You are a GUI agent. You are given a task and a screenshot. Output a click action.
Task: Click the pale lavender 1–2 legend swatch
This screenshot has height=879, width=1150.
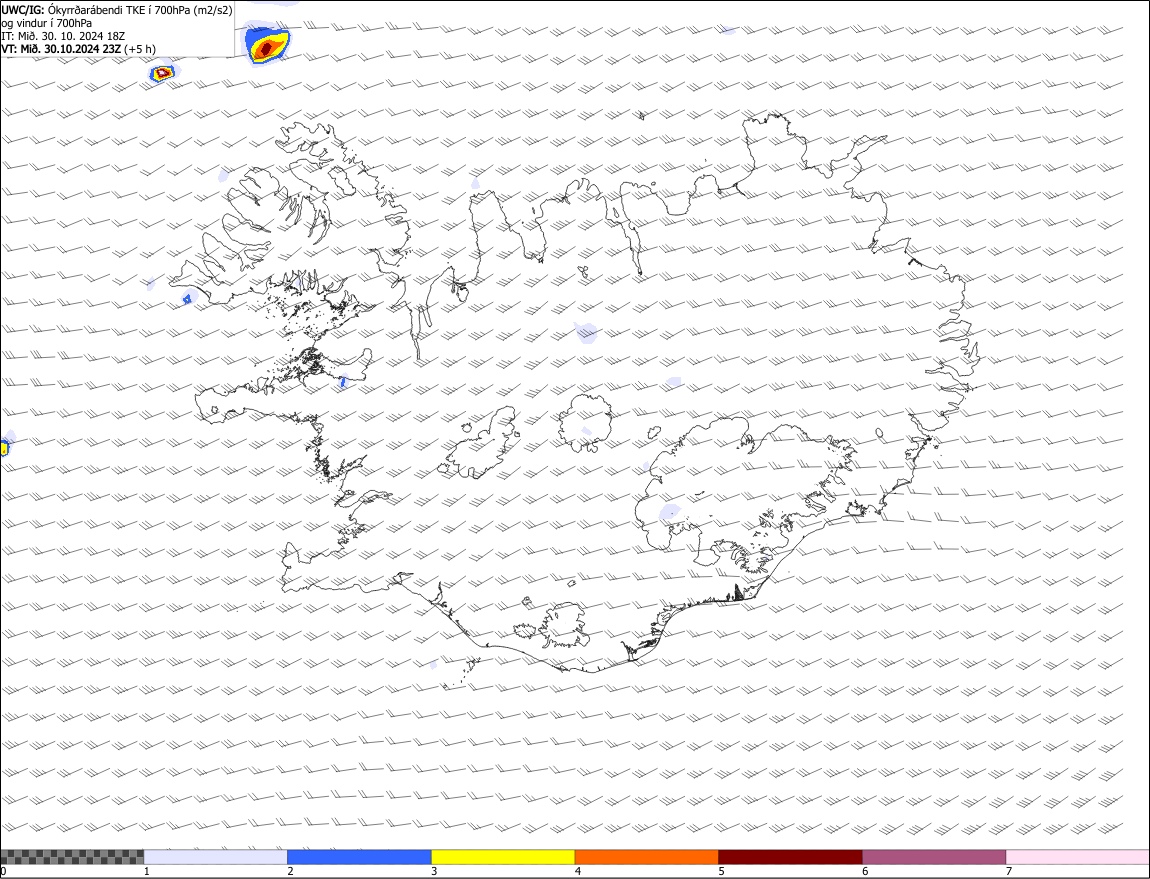[216, 857]
